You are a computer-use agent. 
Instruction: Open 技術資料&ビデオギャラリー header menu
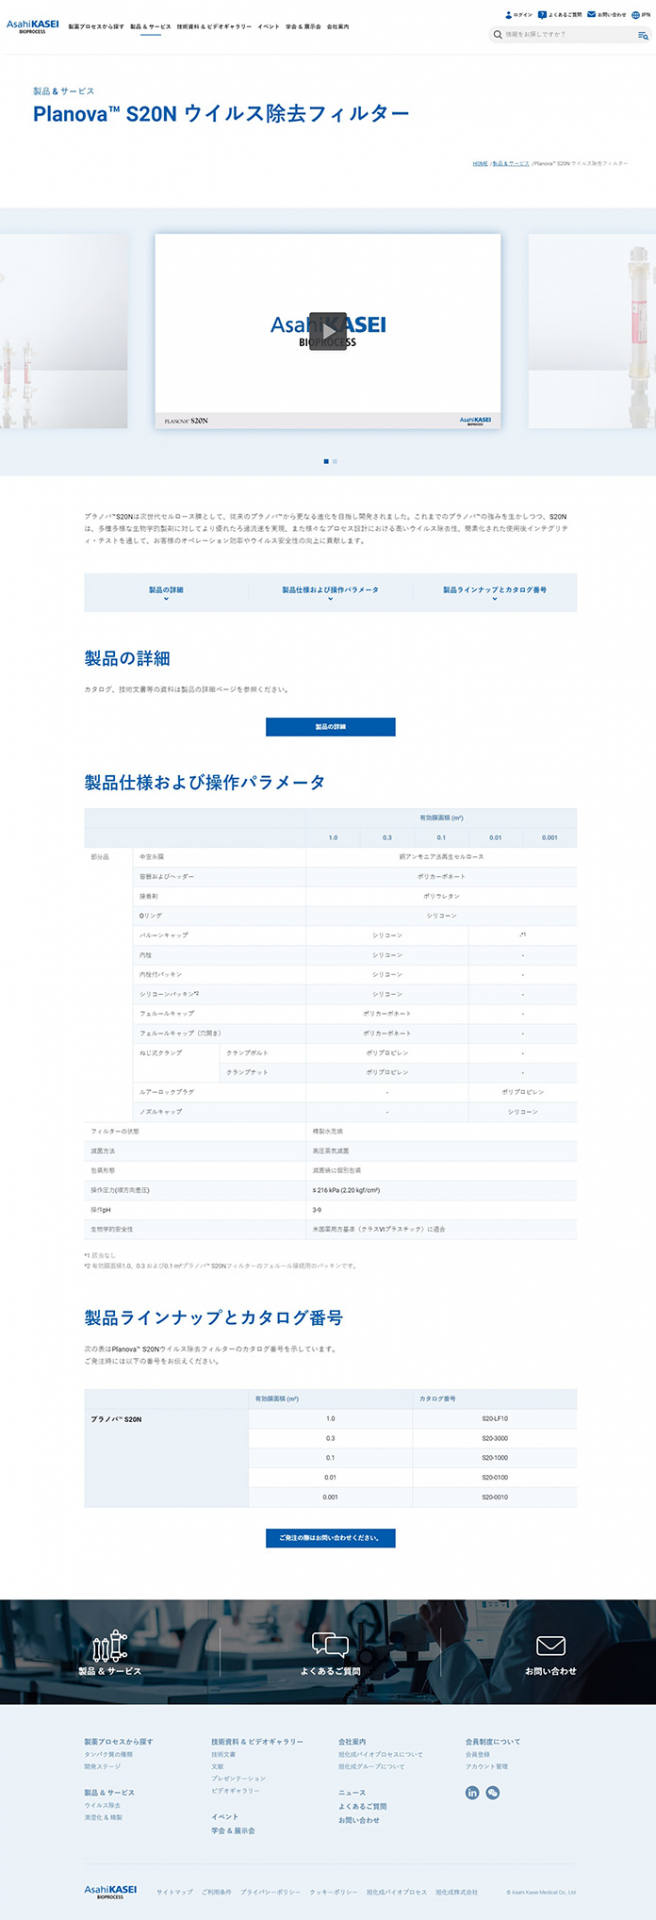click(214, 27)
